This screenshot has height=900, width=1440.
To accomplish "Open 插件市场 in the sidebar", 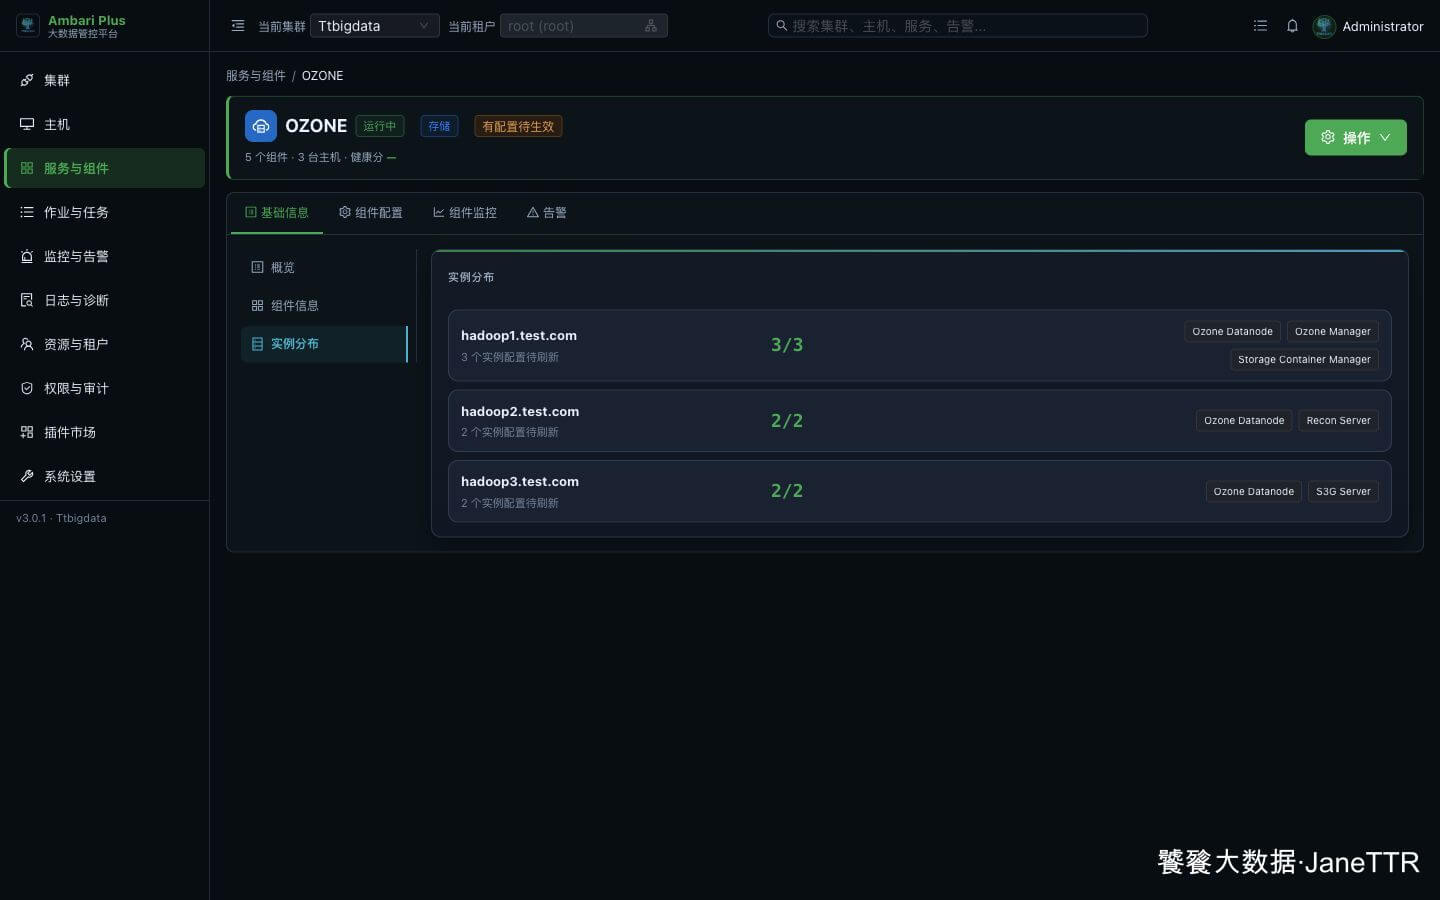I will (105, 432).
